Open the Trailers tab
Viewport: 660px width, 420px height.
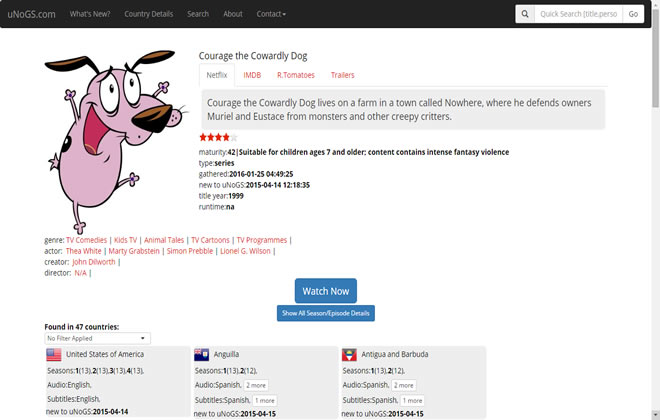coord(343,75)
